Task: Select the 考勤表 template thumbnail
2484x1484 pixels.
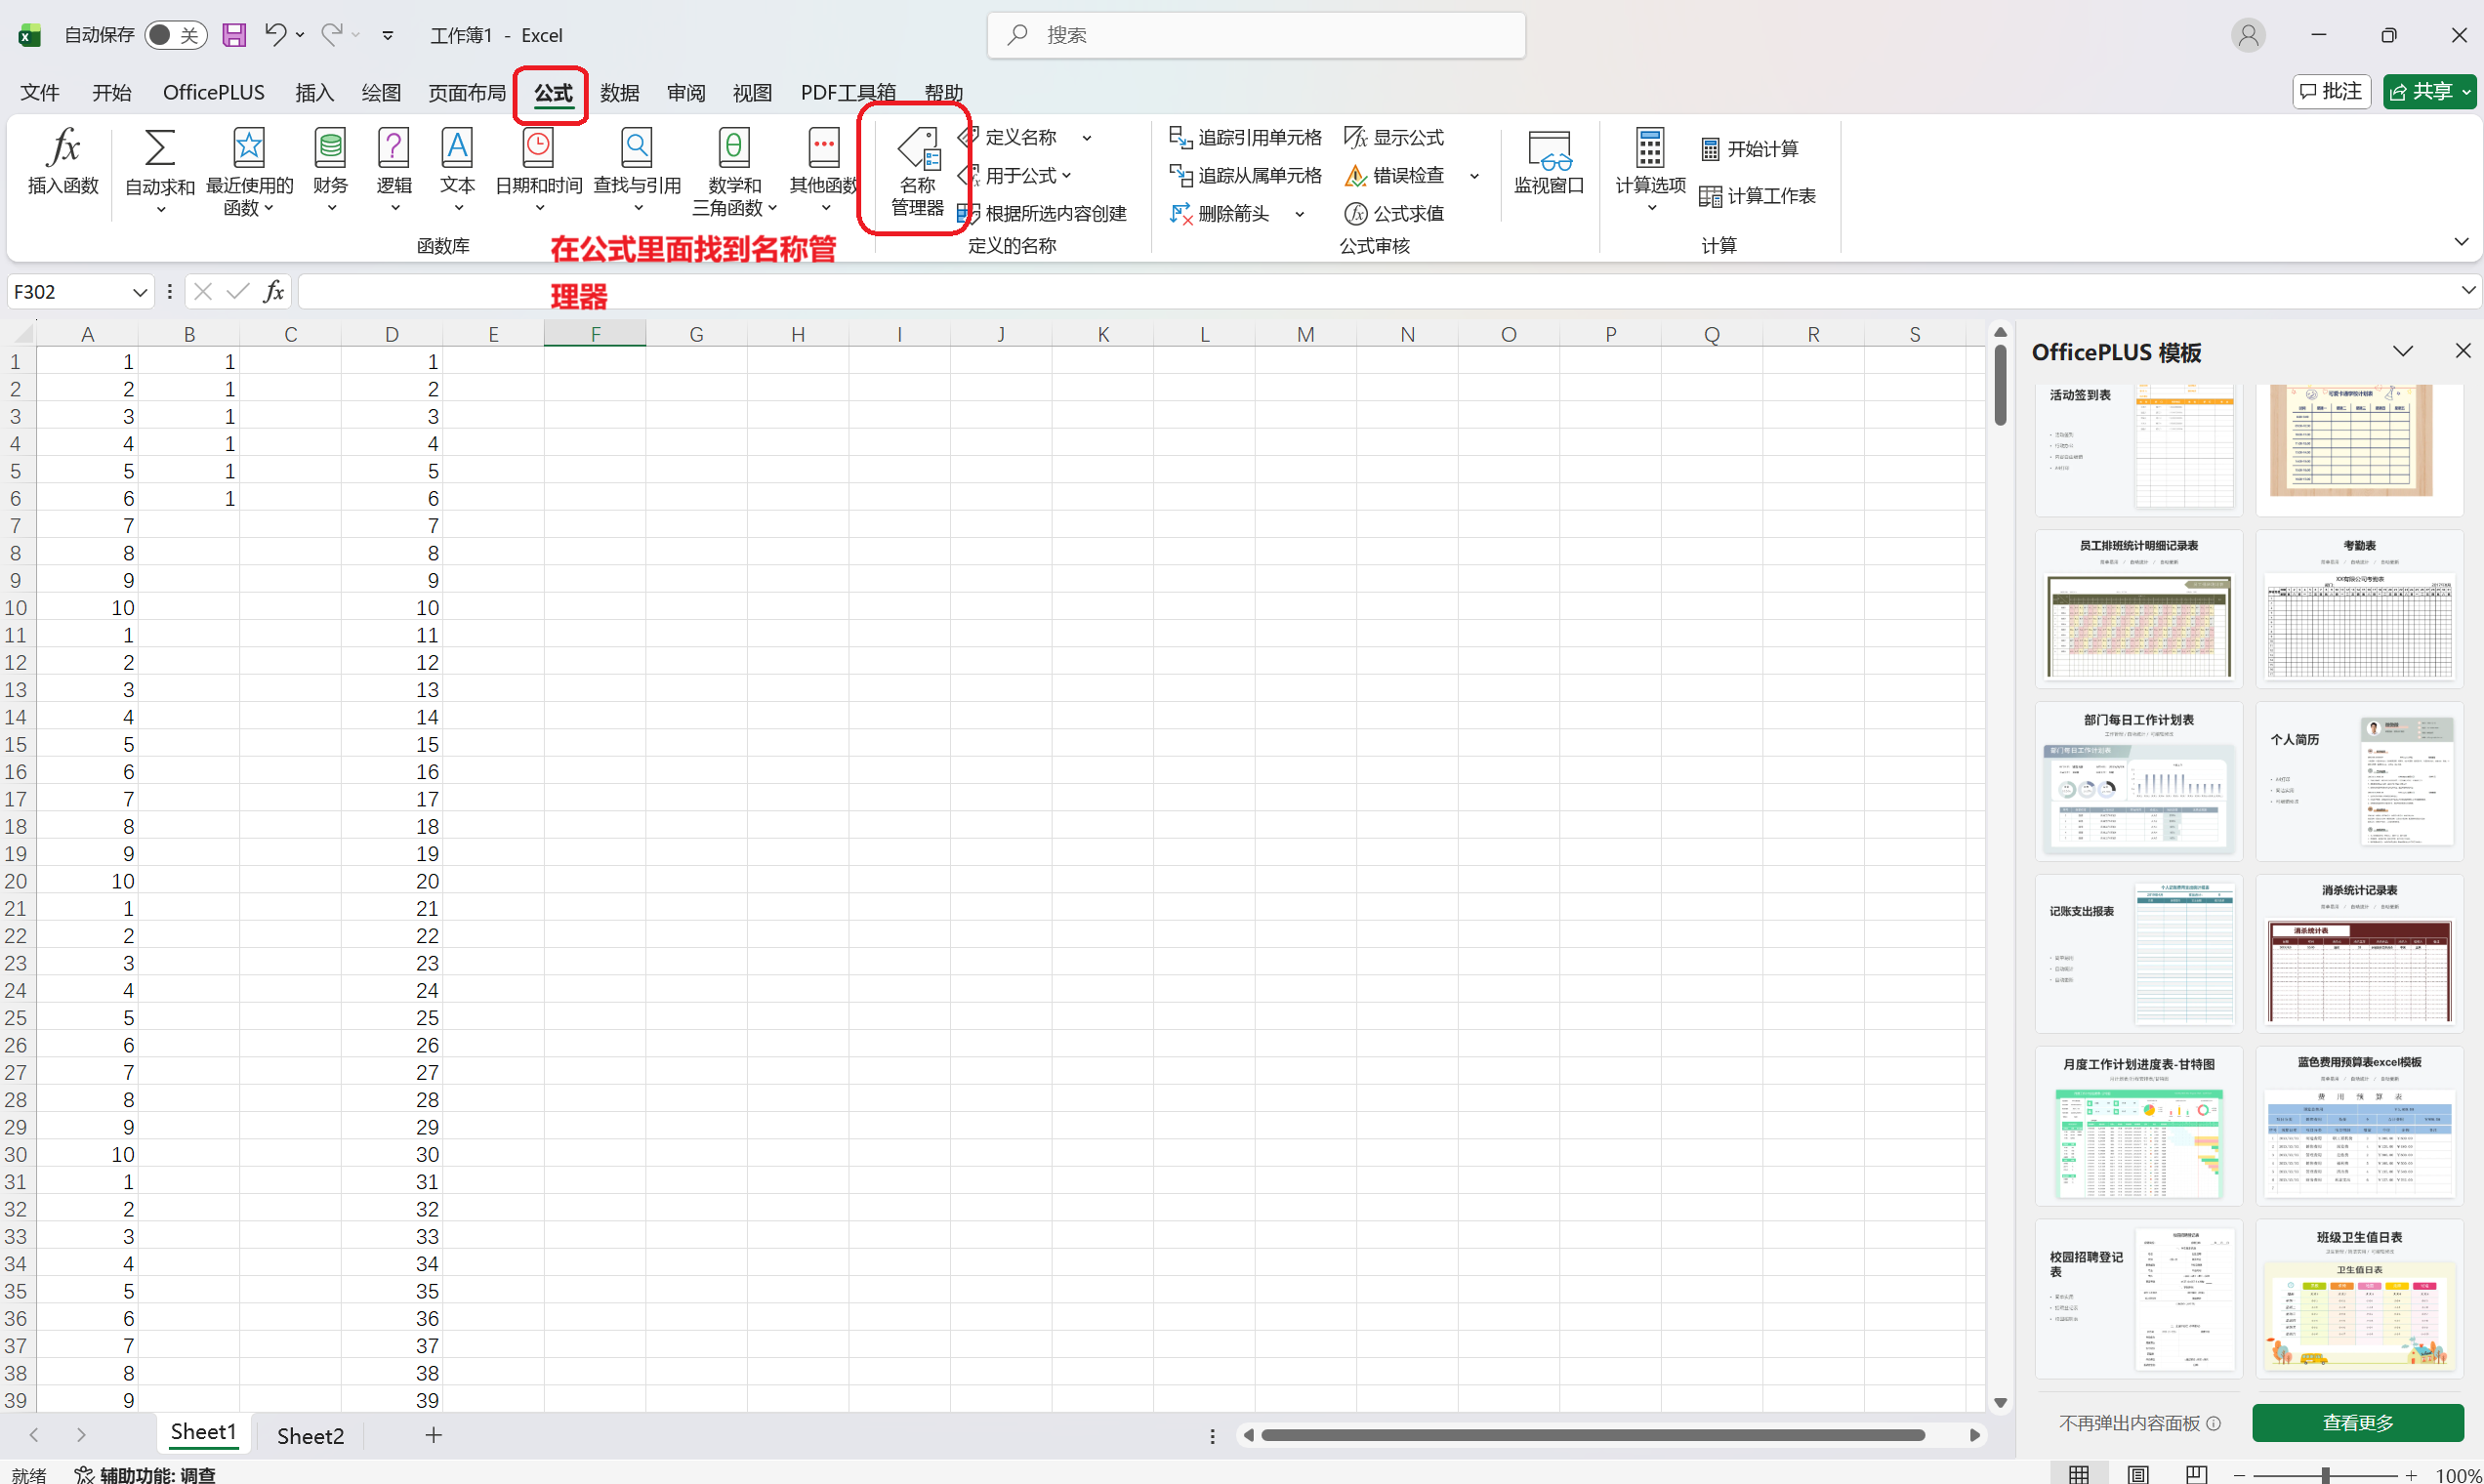Action: click(2359, 610)
